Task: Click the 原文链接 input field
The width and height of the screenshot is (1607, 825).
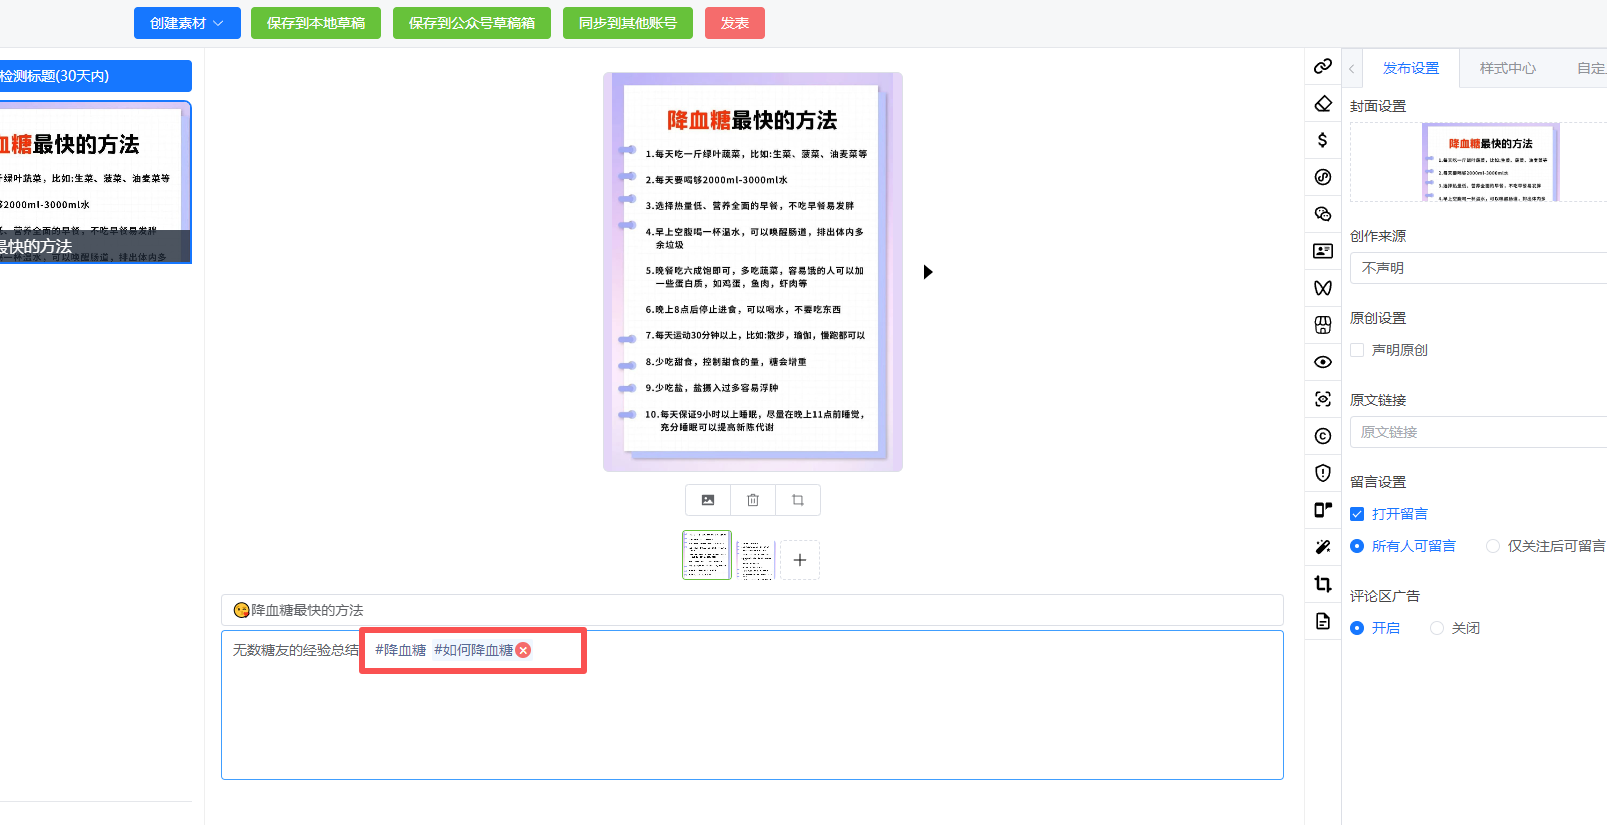Action: pos(1480,432)
